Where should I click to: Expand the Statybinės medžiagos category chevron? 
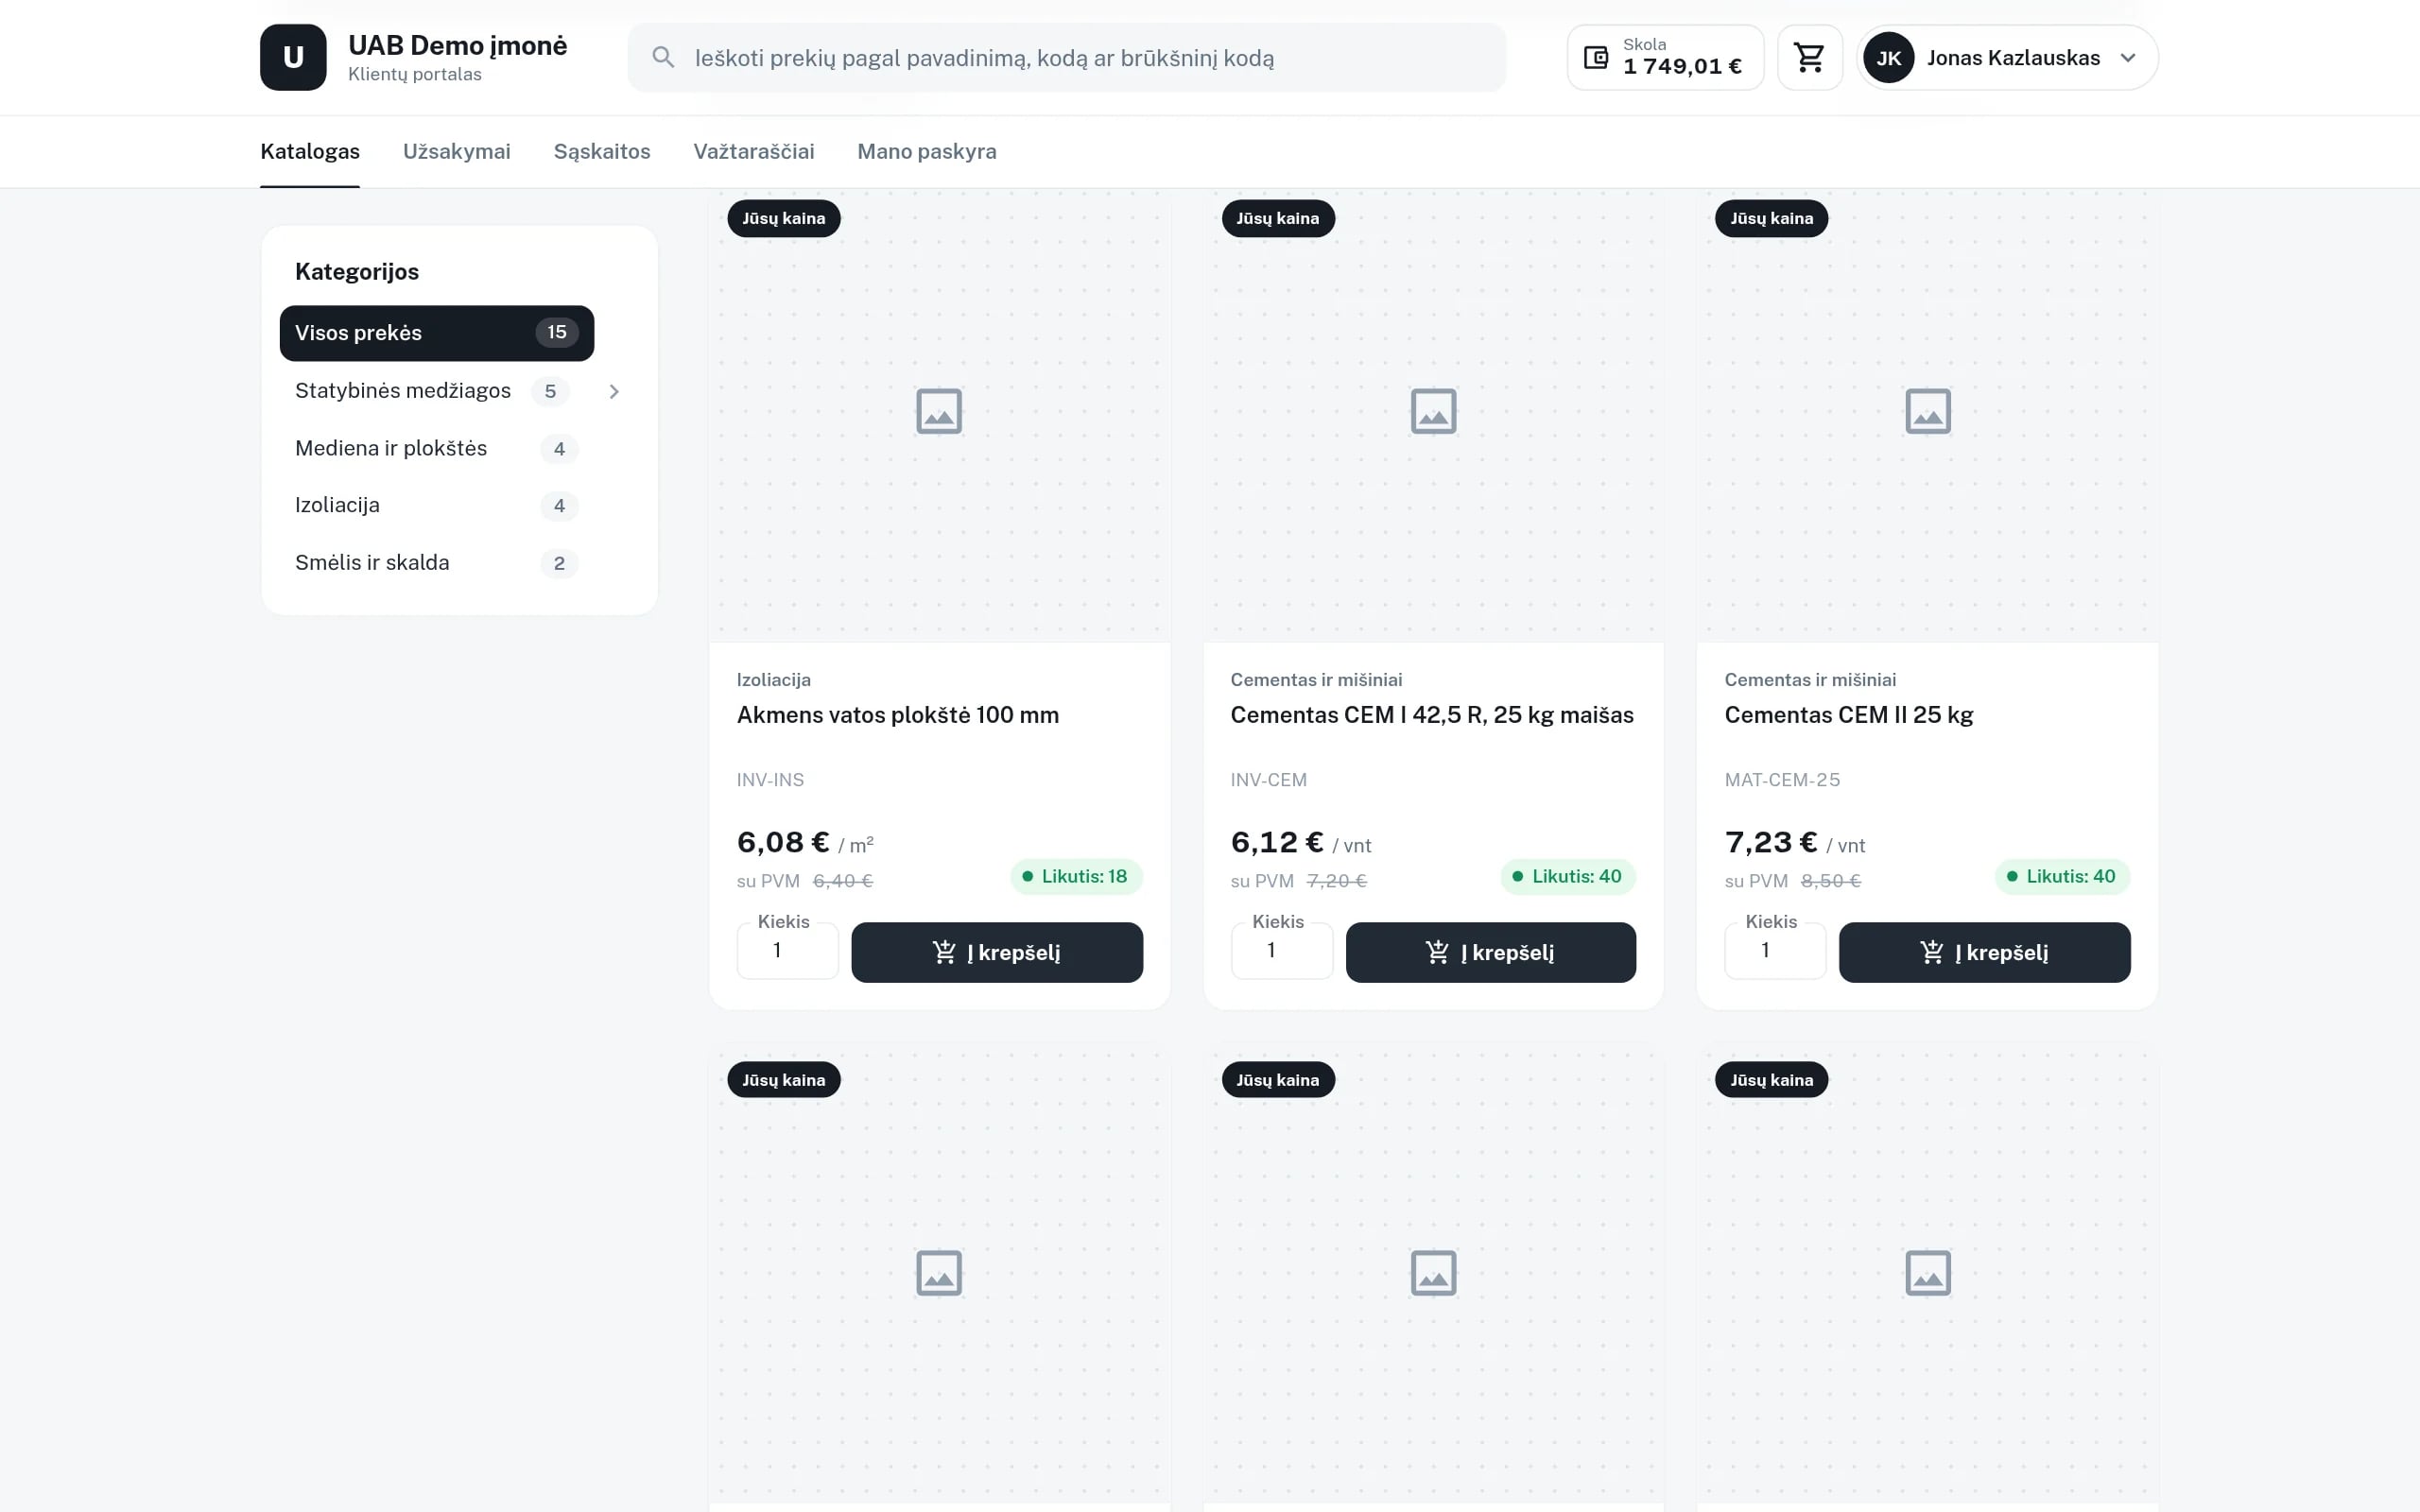point(614,392)
